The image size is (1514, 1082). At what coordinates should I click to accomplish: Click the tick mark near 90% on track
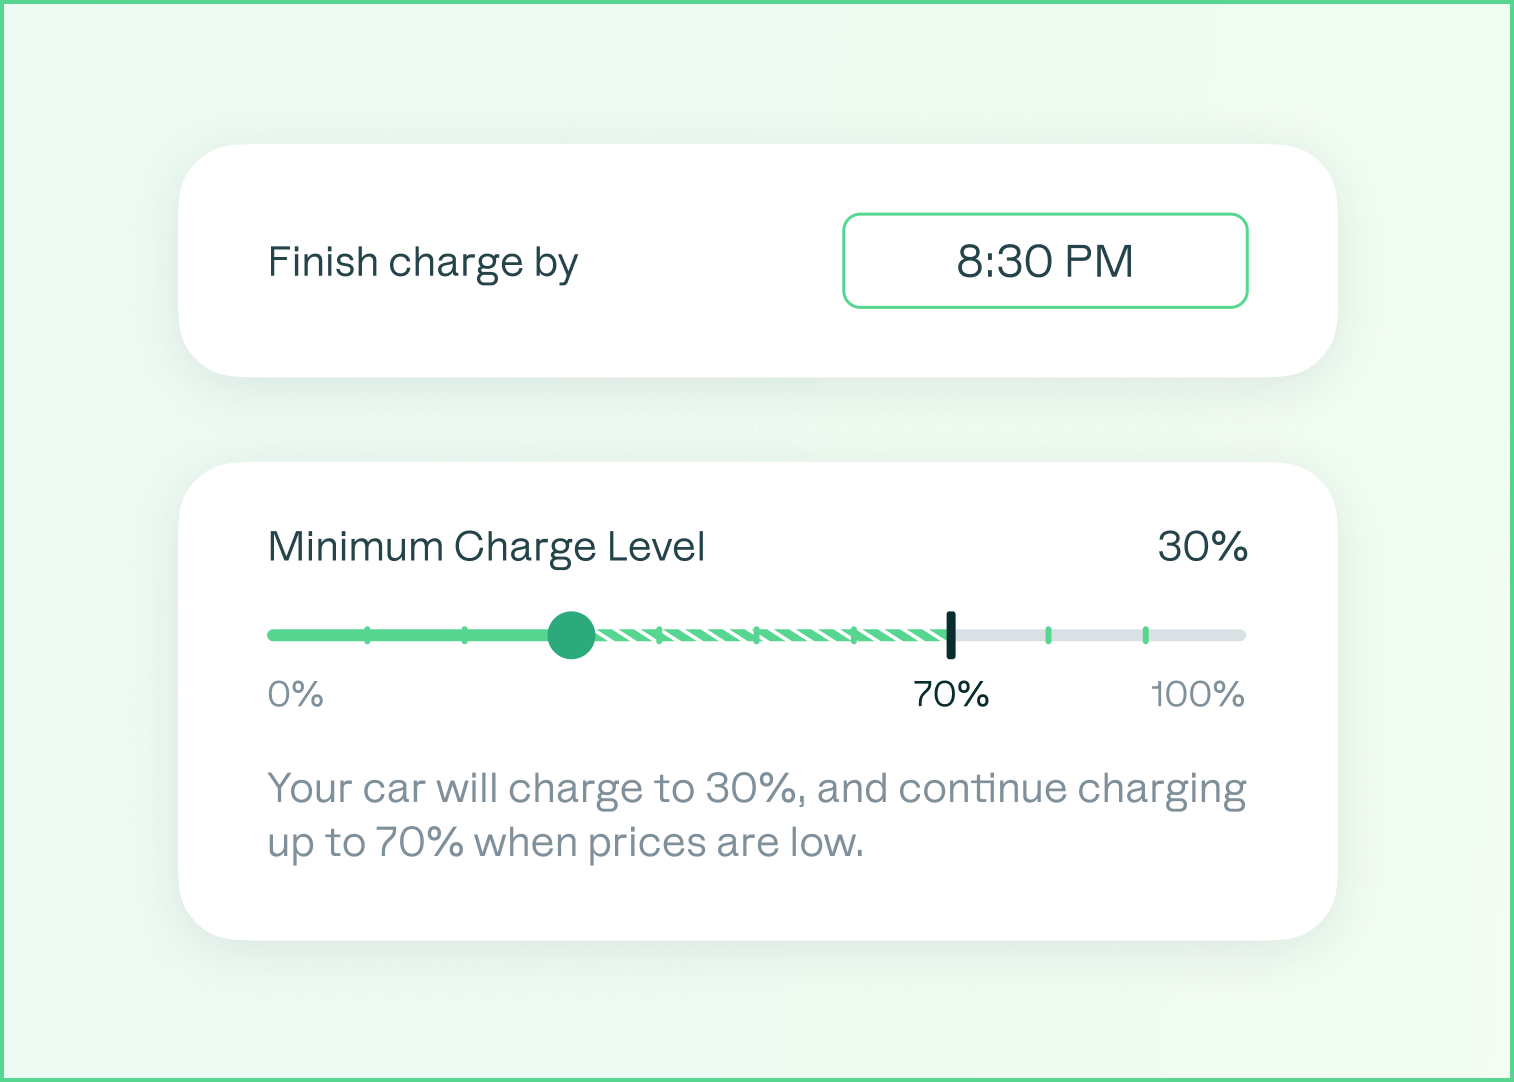coord(1146,634)
